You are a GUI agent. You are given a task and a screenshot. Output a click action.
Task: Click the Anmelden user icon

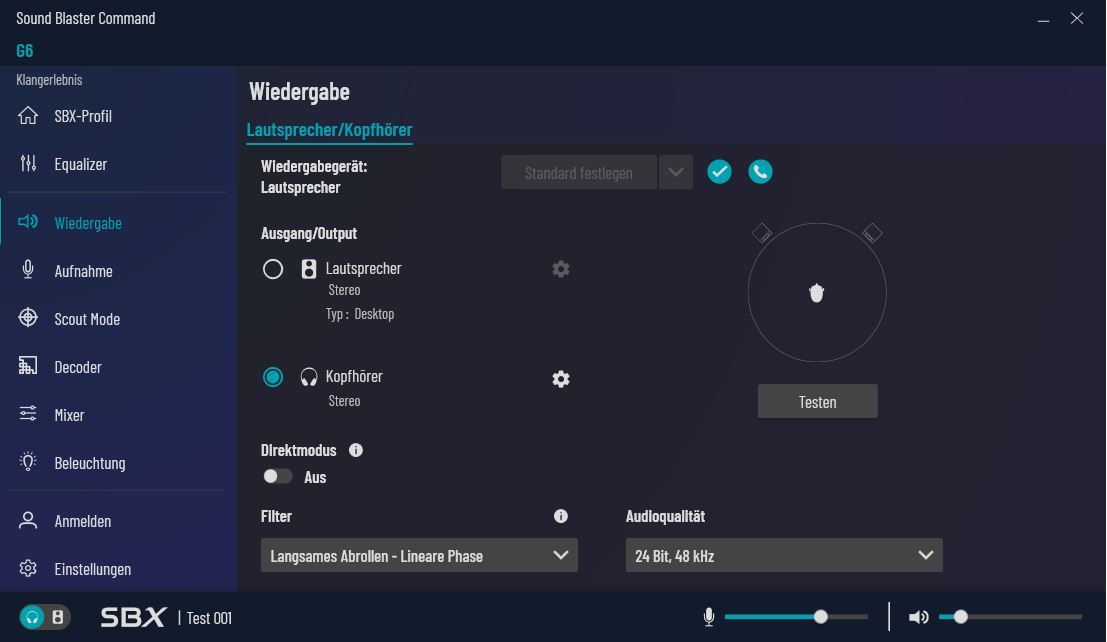[28, 521]
